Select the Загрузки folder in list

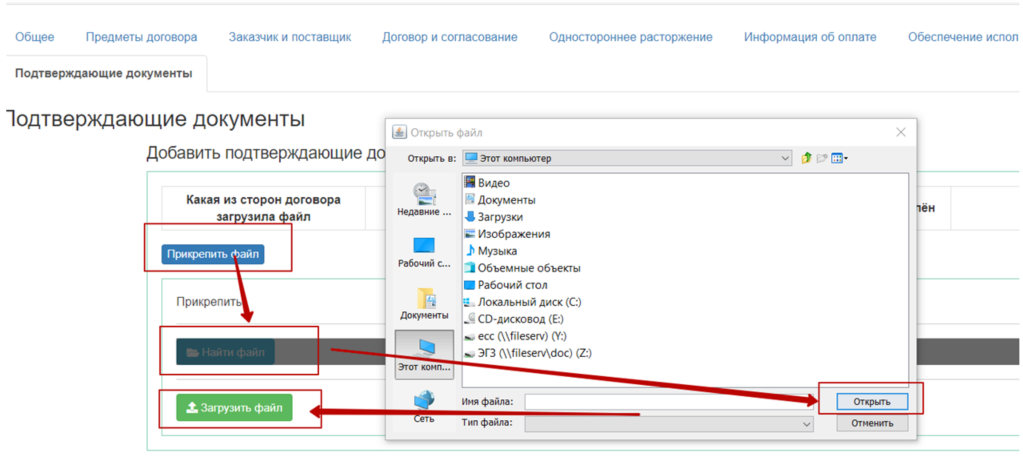pos(499,217)
